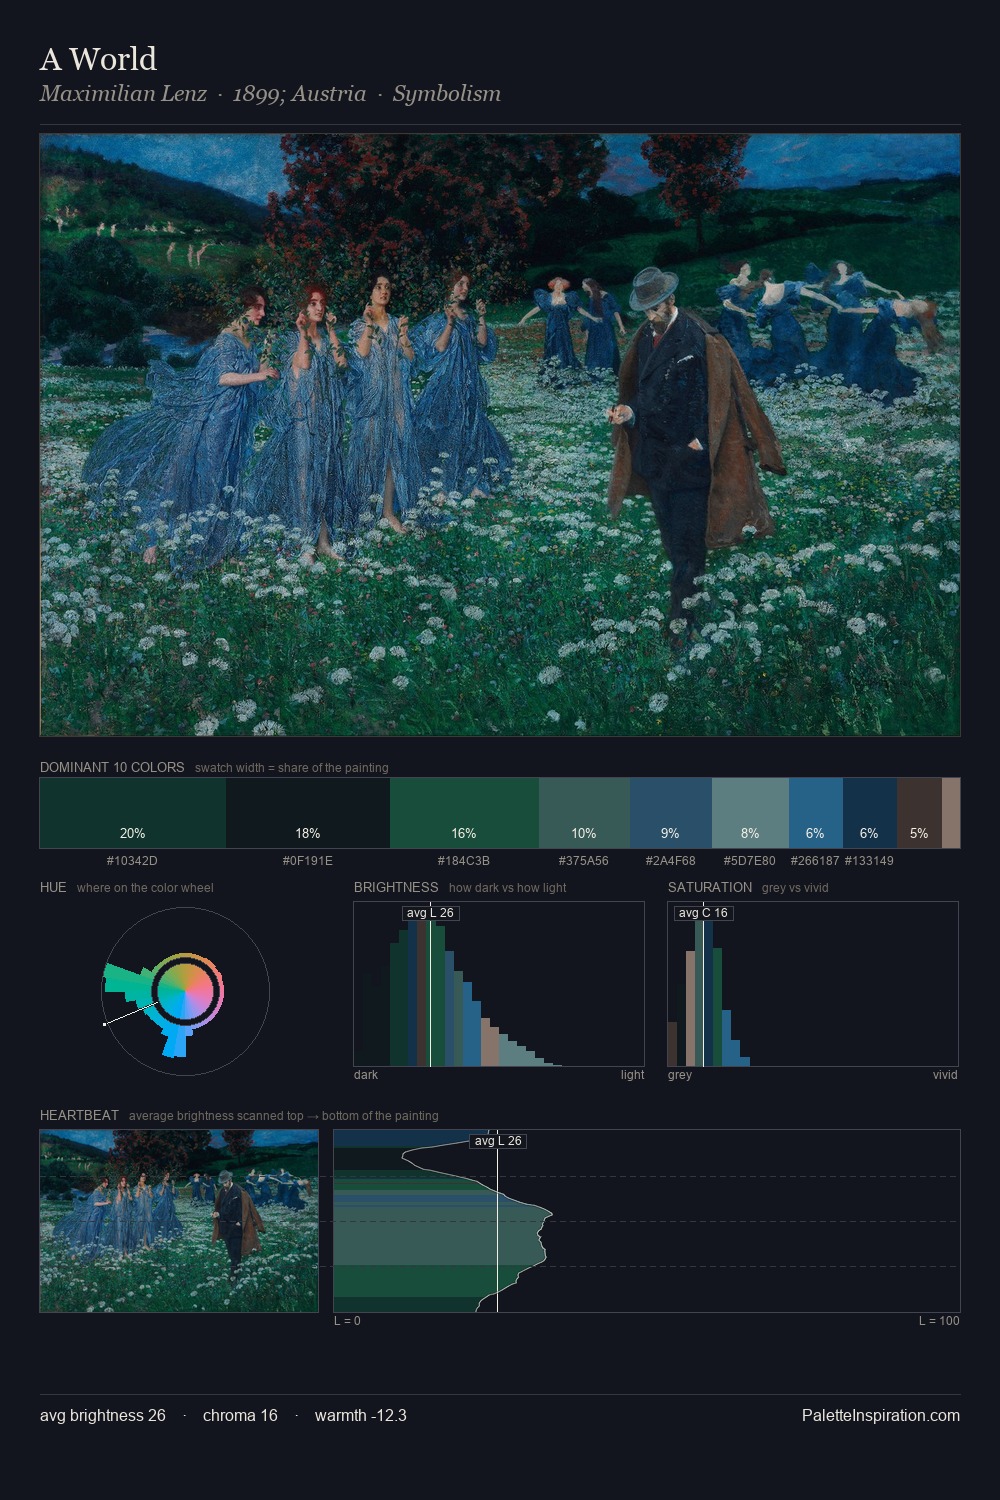Click the light axis label

point(632,1075)
